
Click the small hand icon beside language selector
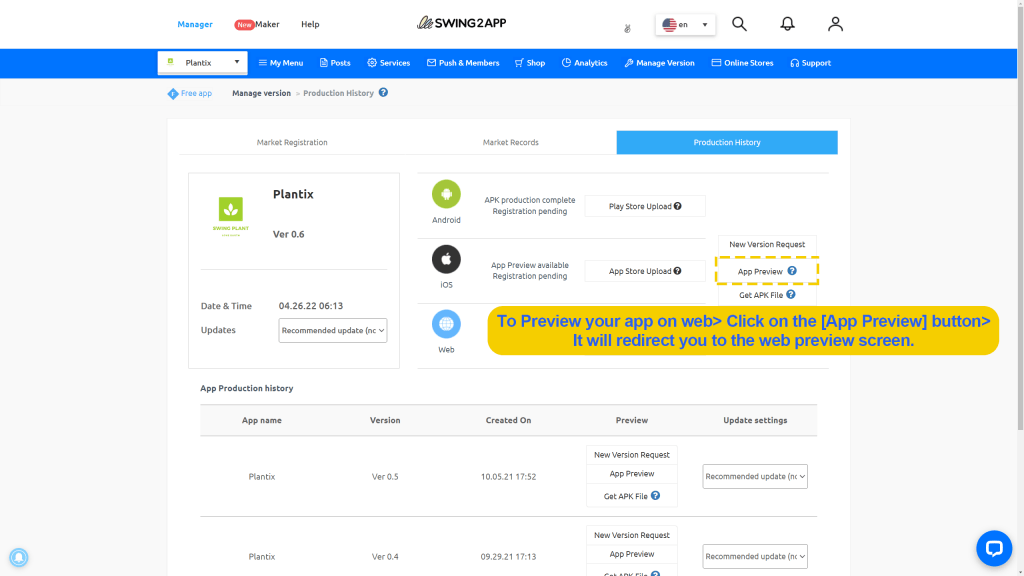[628, 28]
